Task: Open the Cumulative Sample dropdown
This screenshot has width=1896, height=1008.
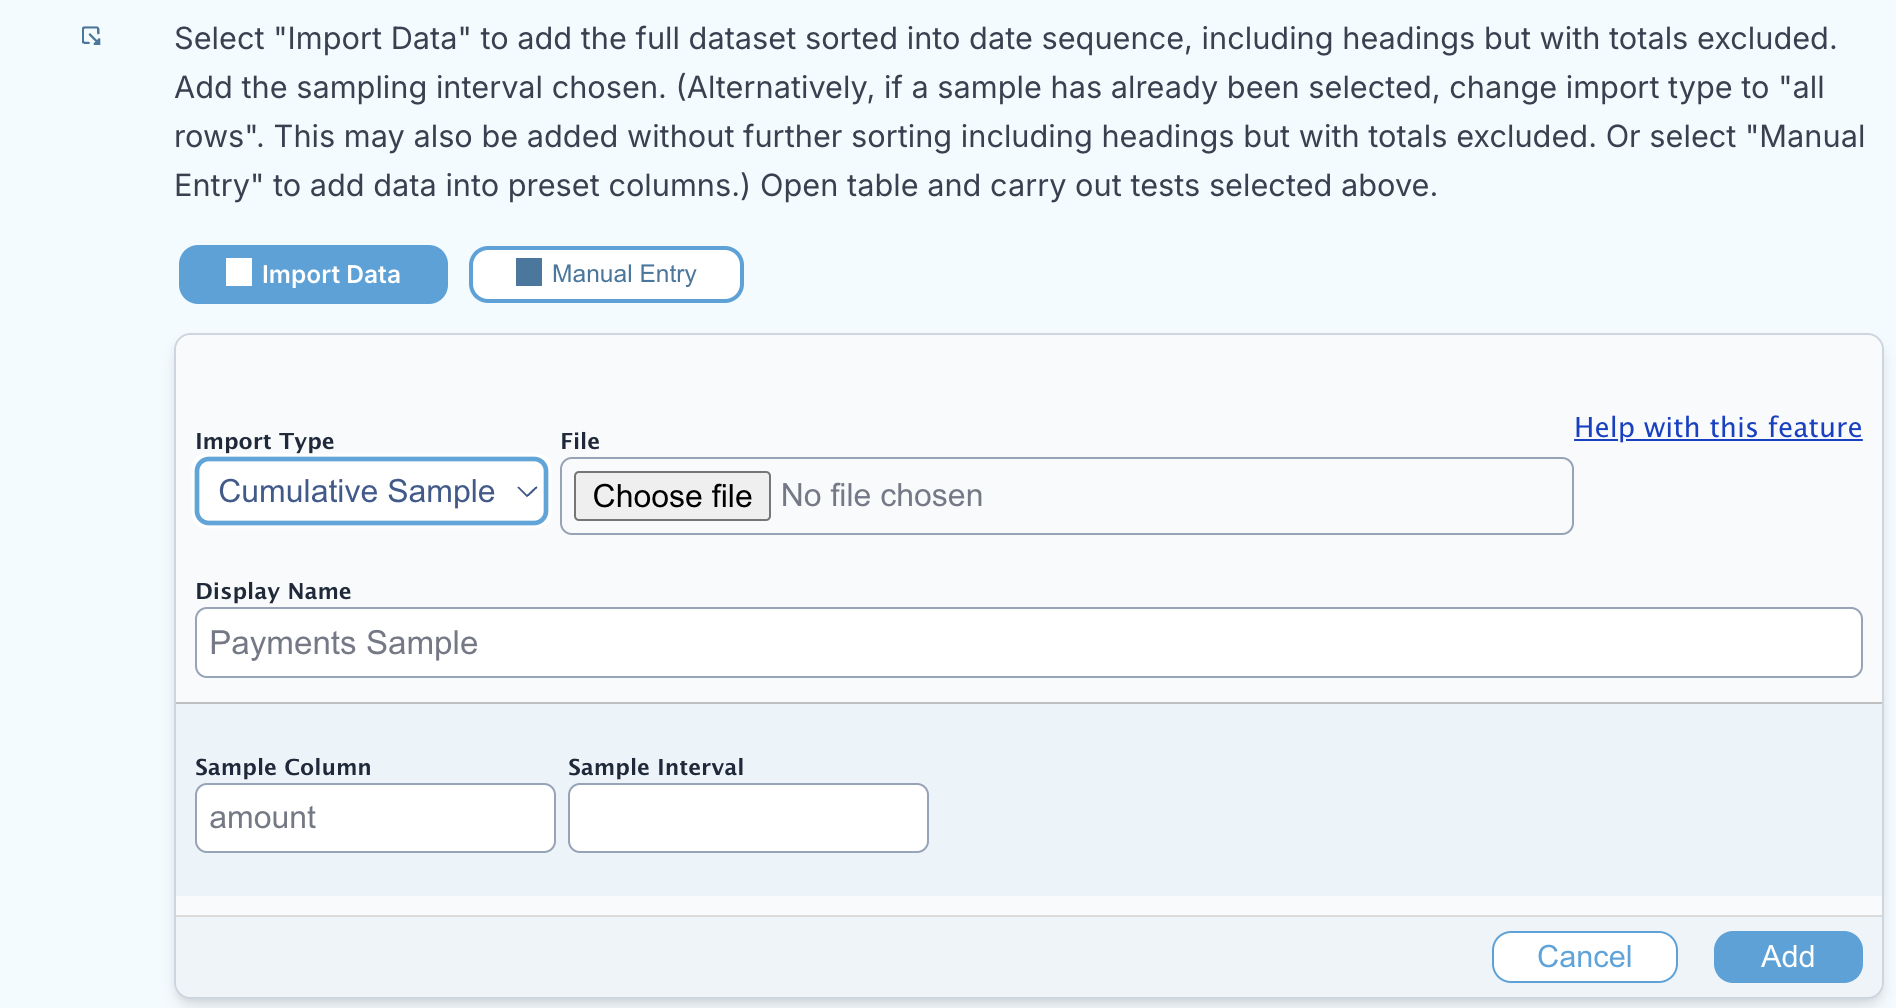Action: pyautogui.click(x=371, y=491)
